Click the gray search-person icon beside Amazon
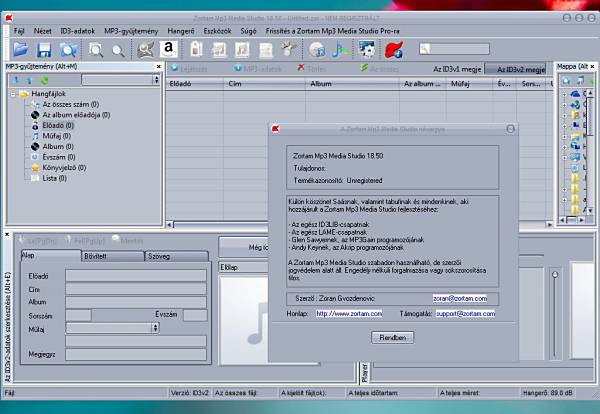 (x=145, y=50)
